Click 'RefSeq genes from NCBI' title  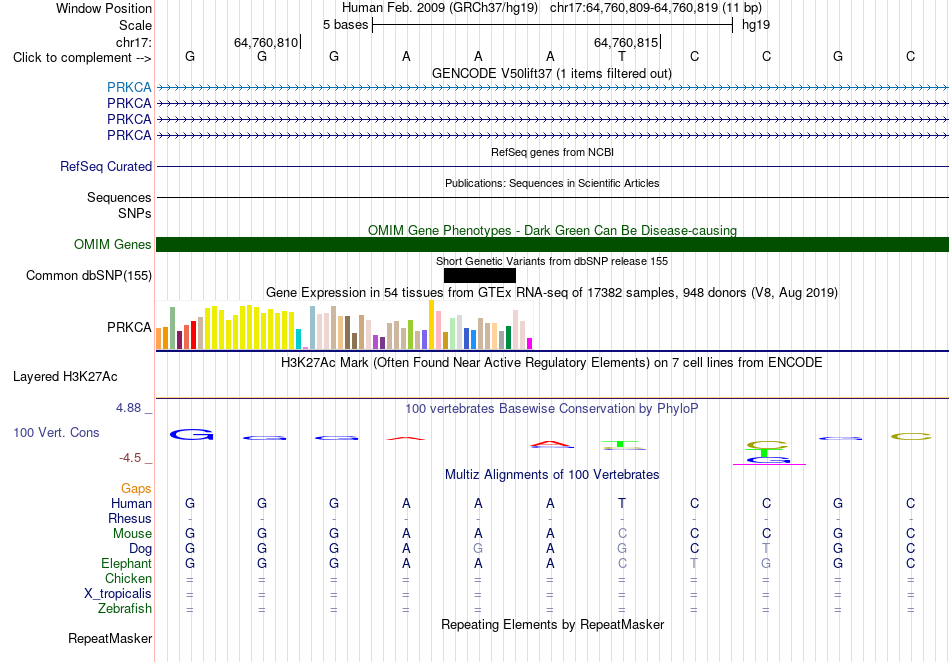coord(552,152)
